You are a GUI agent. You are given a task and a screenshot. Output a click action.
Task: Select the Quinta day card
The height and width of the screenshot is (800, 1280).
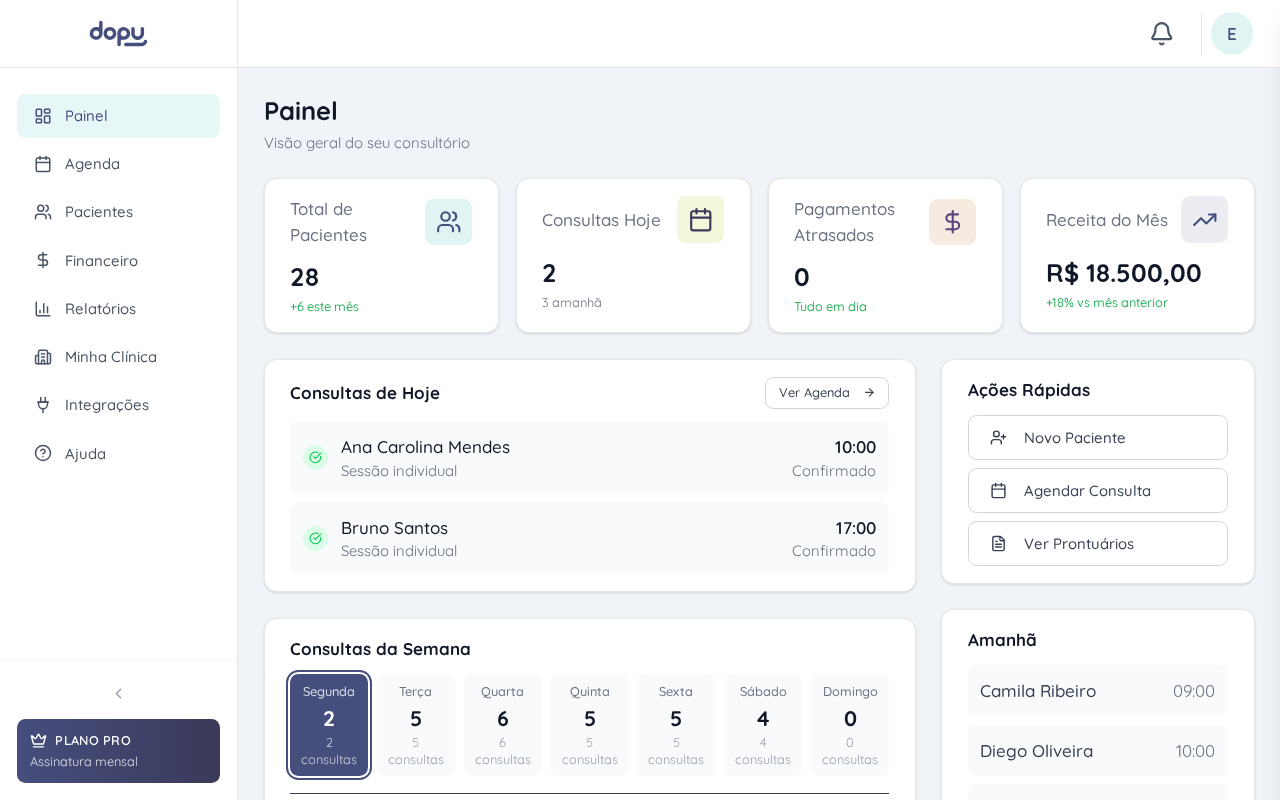pos(590,725)
